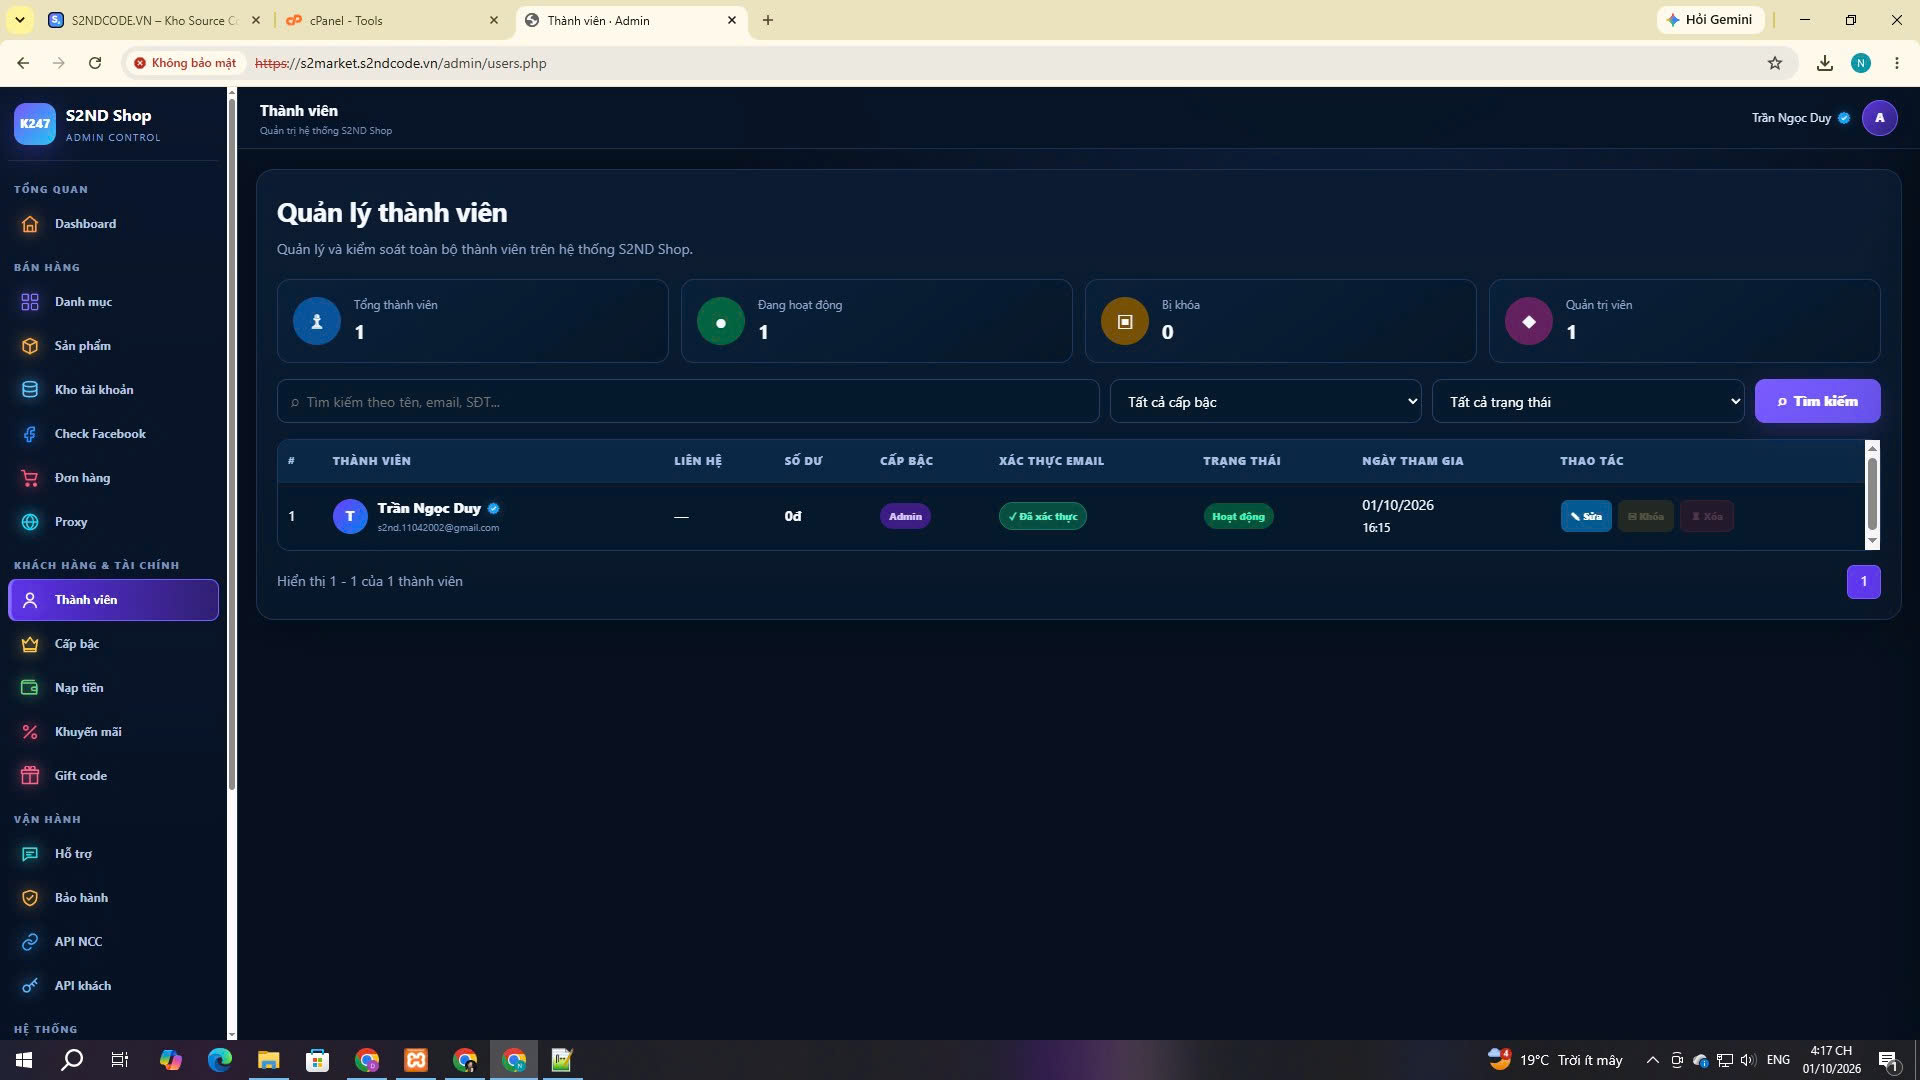
Task: Click the Proxy globe icon
Action: [x=30, y=522]
